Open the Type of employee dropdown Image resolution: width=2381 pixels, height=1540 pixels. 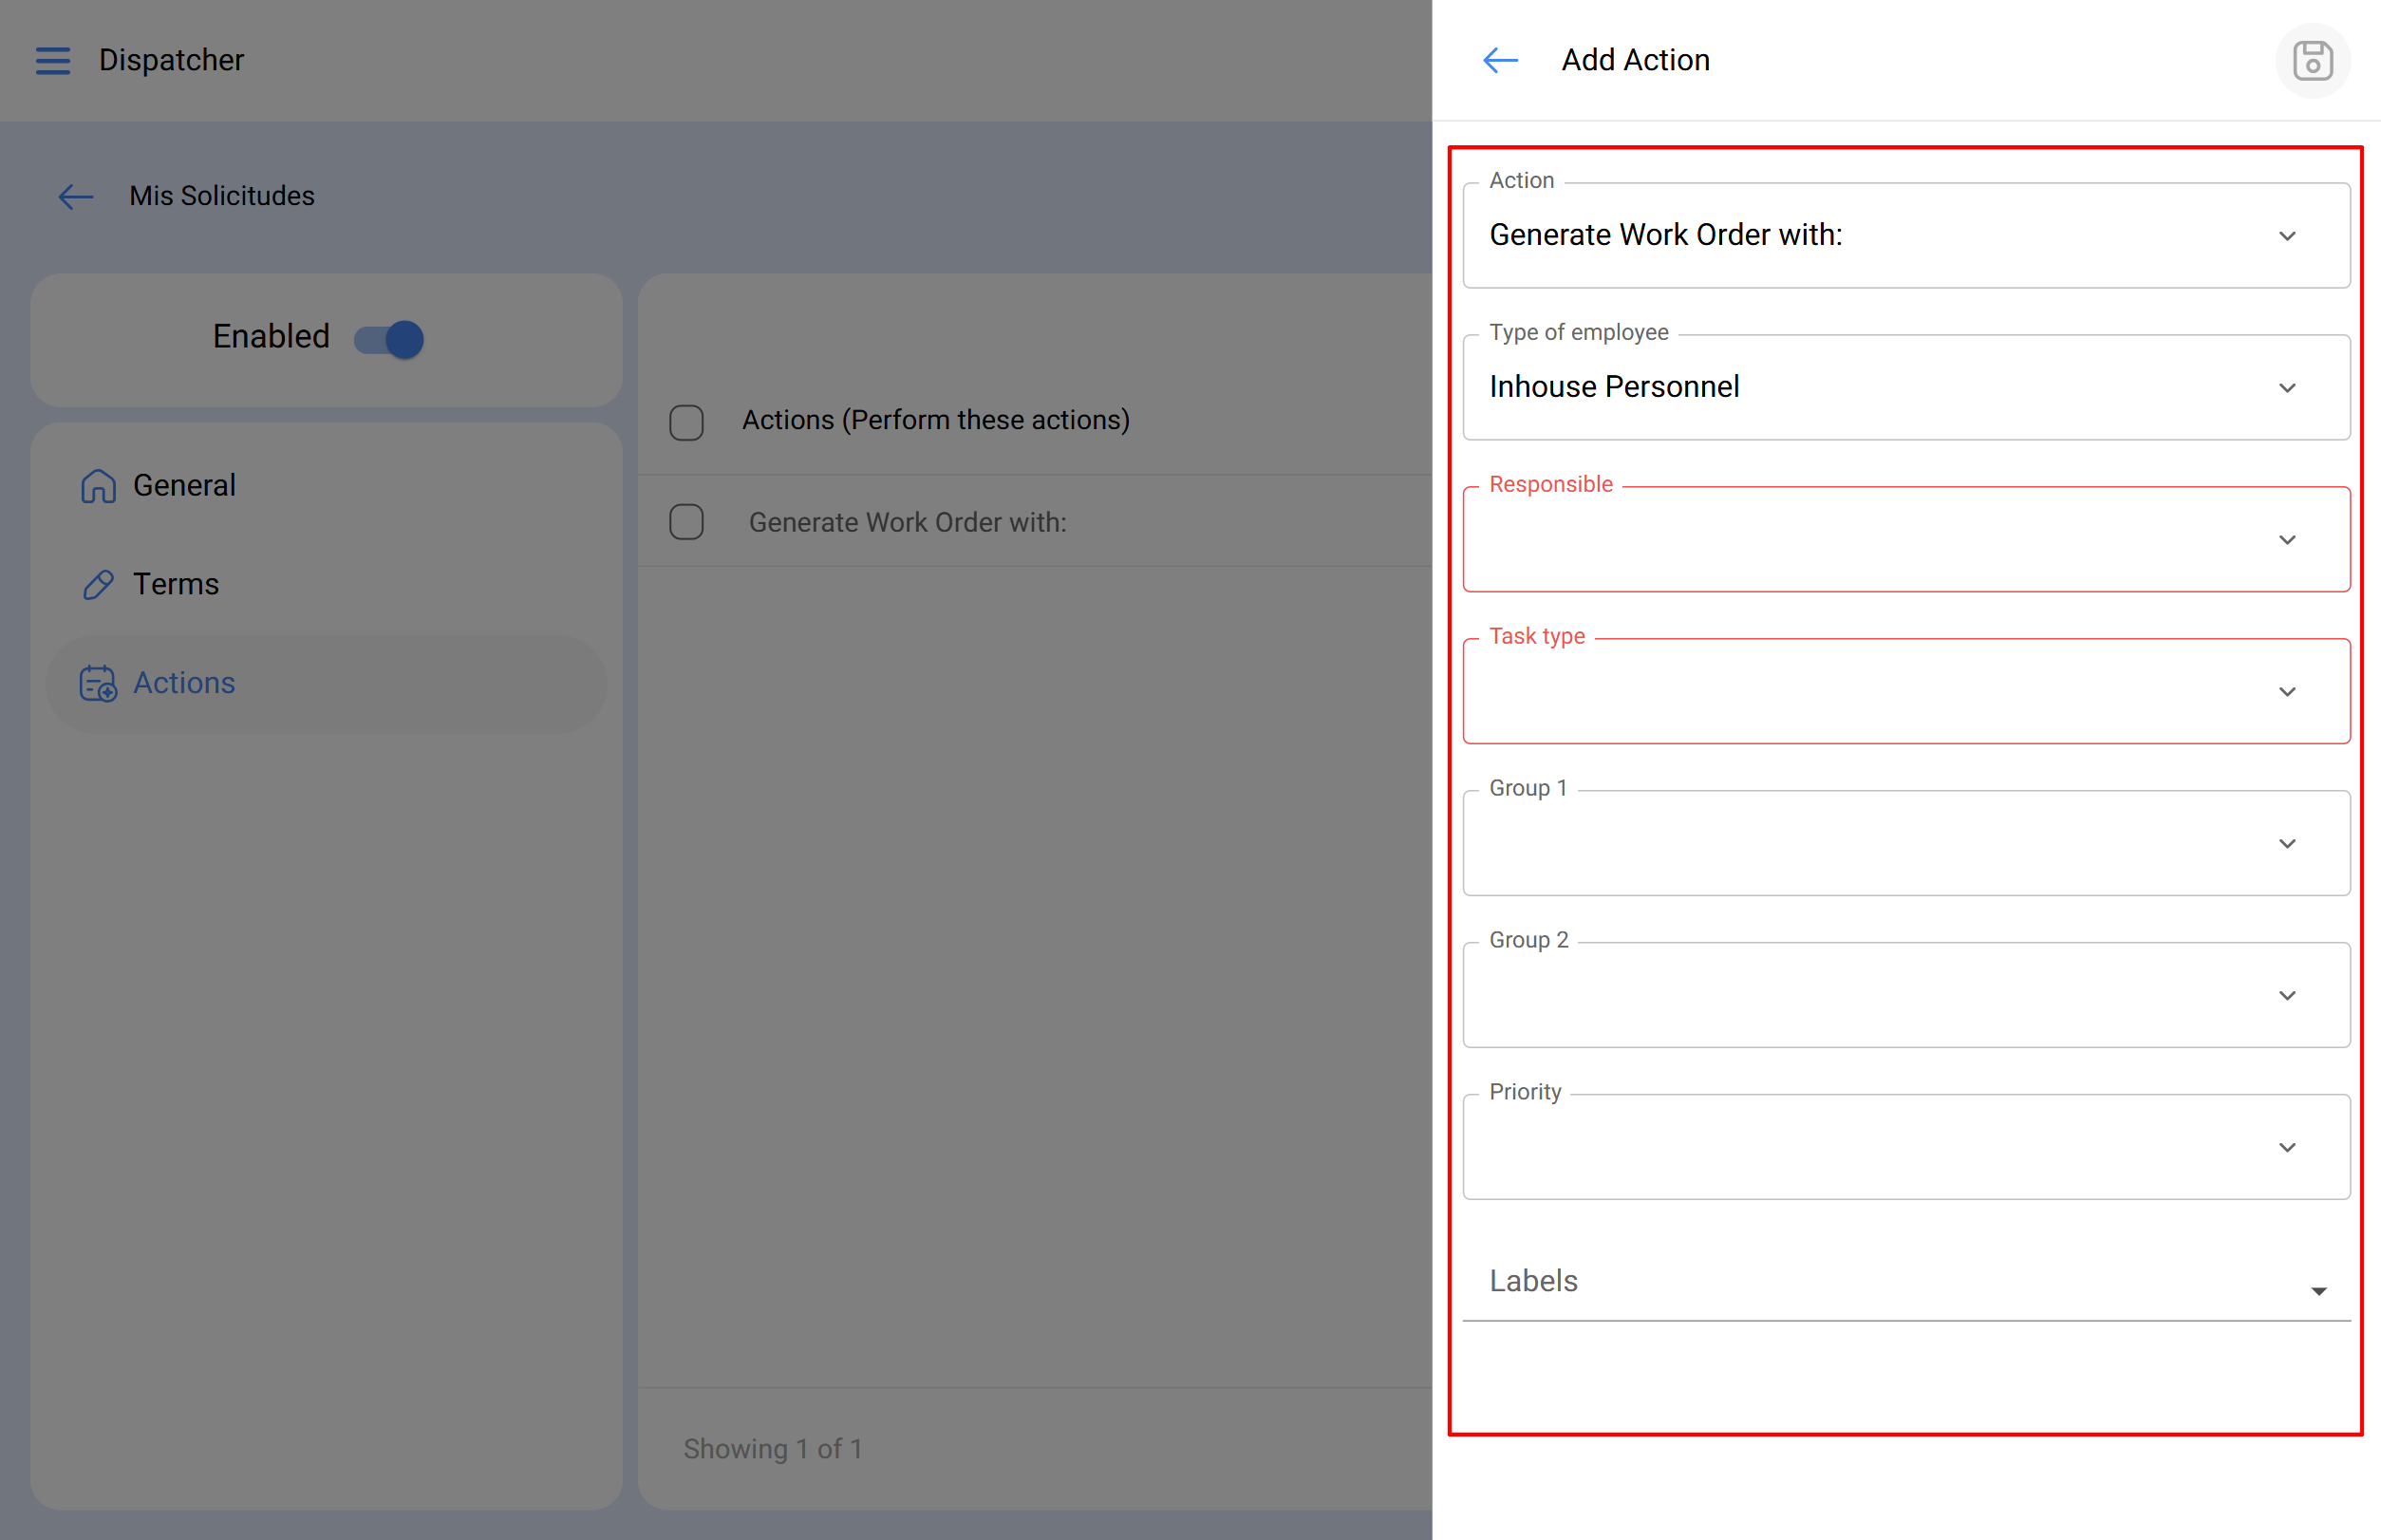1905,388
